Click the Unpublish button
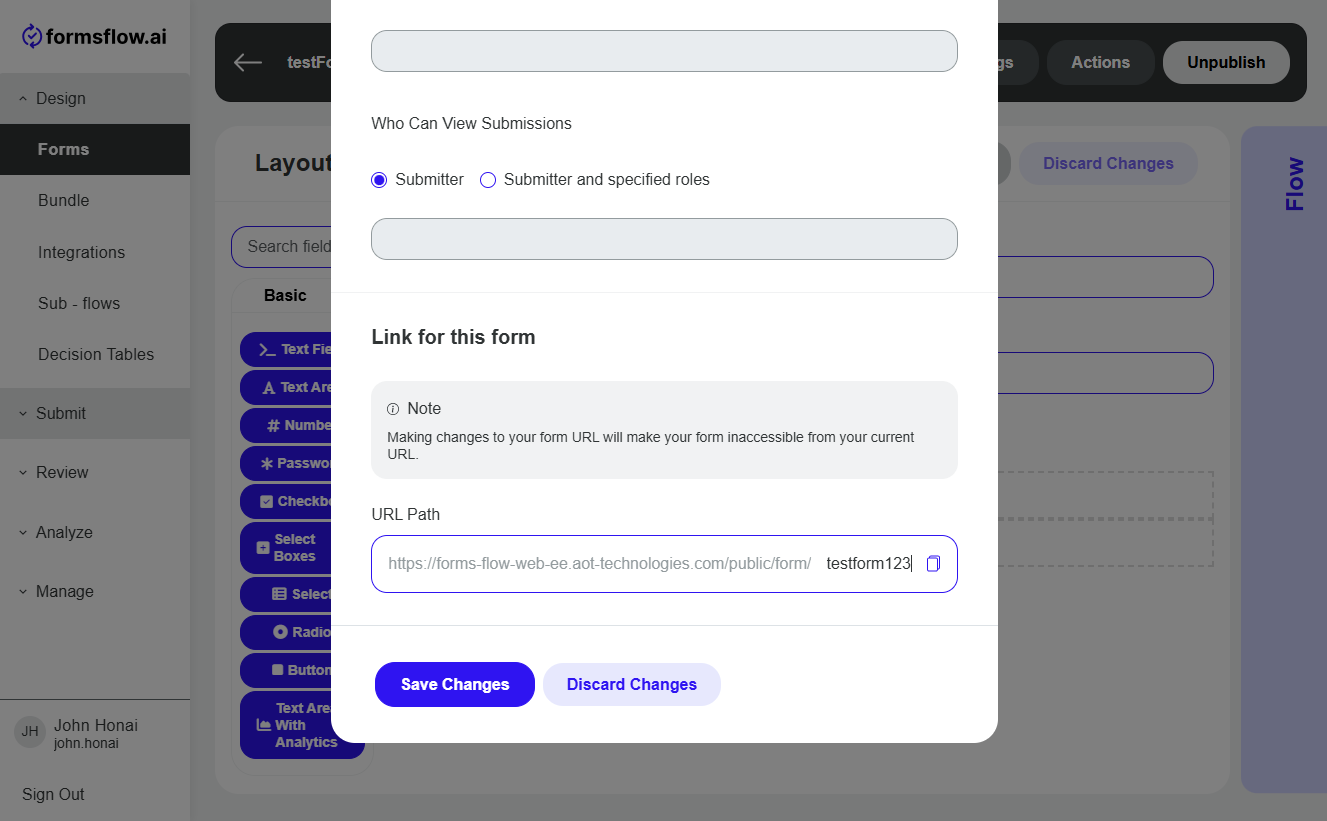1327x821 pixels. [1226, 62]
